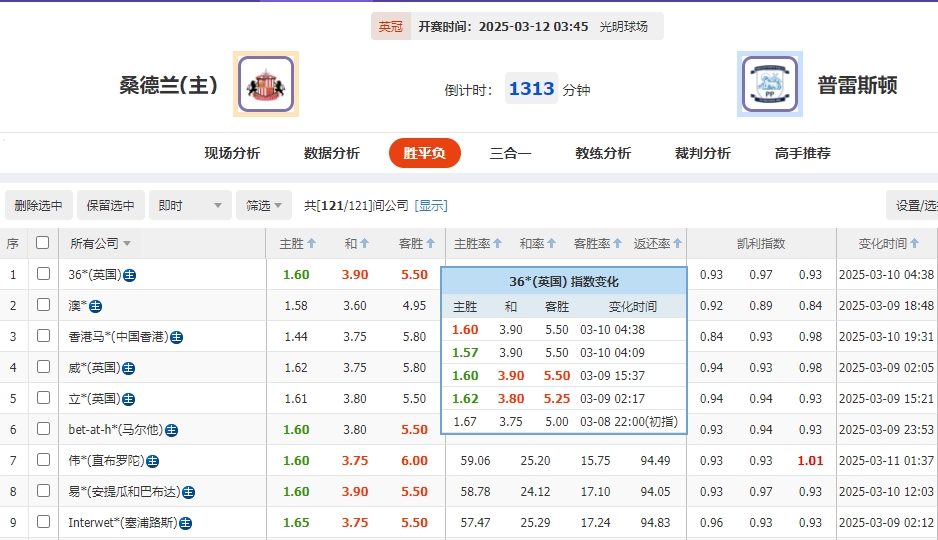
Task: Expand the 筛选 filter dropdown
Action: pyautogui.click(x=264, y=206)
